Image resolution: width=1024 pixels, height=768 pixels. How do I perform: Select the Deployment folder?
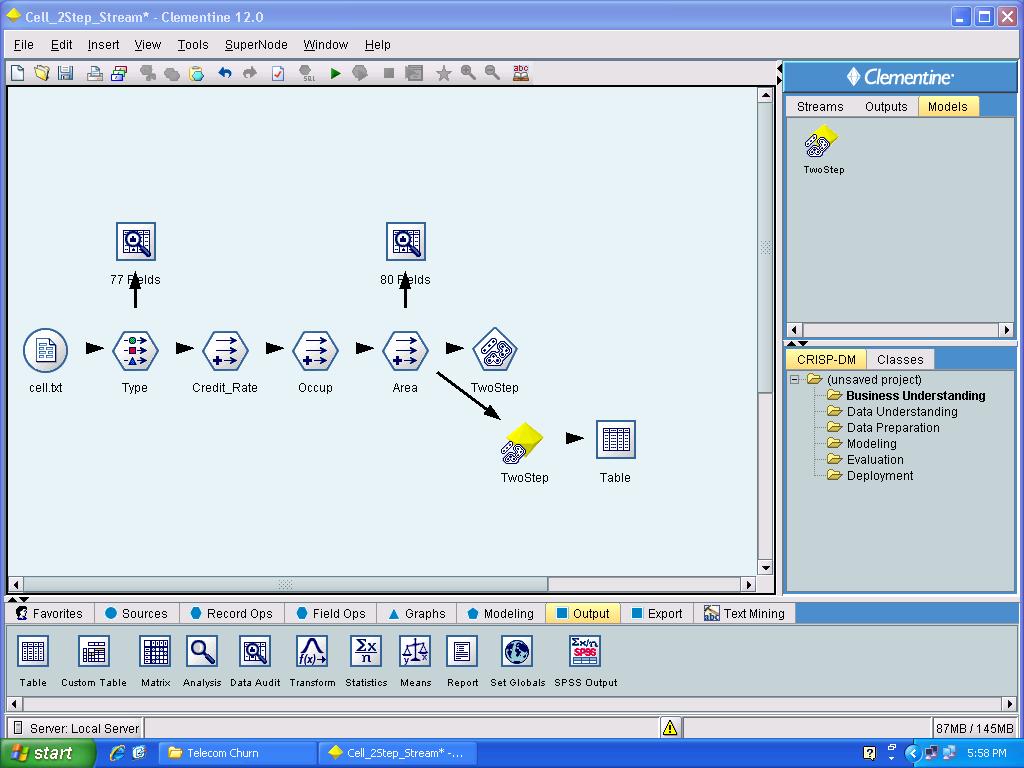click(880, 475)
